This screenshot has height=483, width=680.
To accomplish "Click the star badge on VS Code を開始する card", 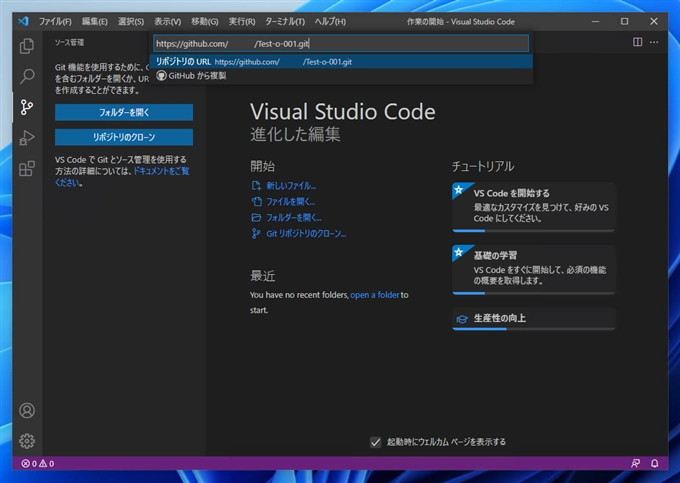I will click(x=458, y=189).
